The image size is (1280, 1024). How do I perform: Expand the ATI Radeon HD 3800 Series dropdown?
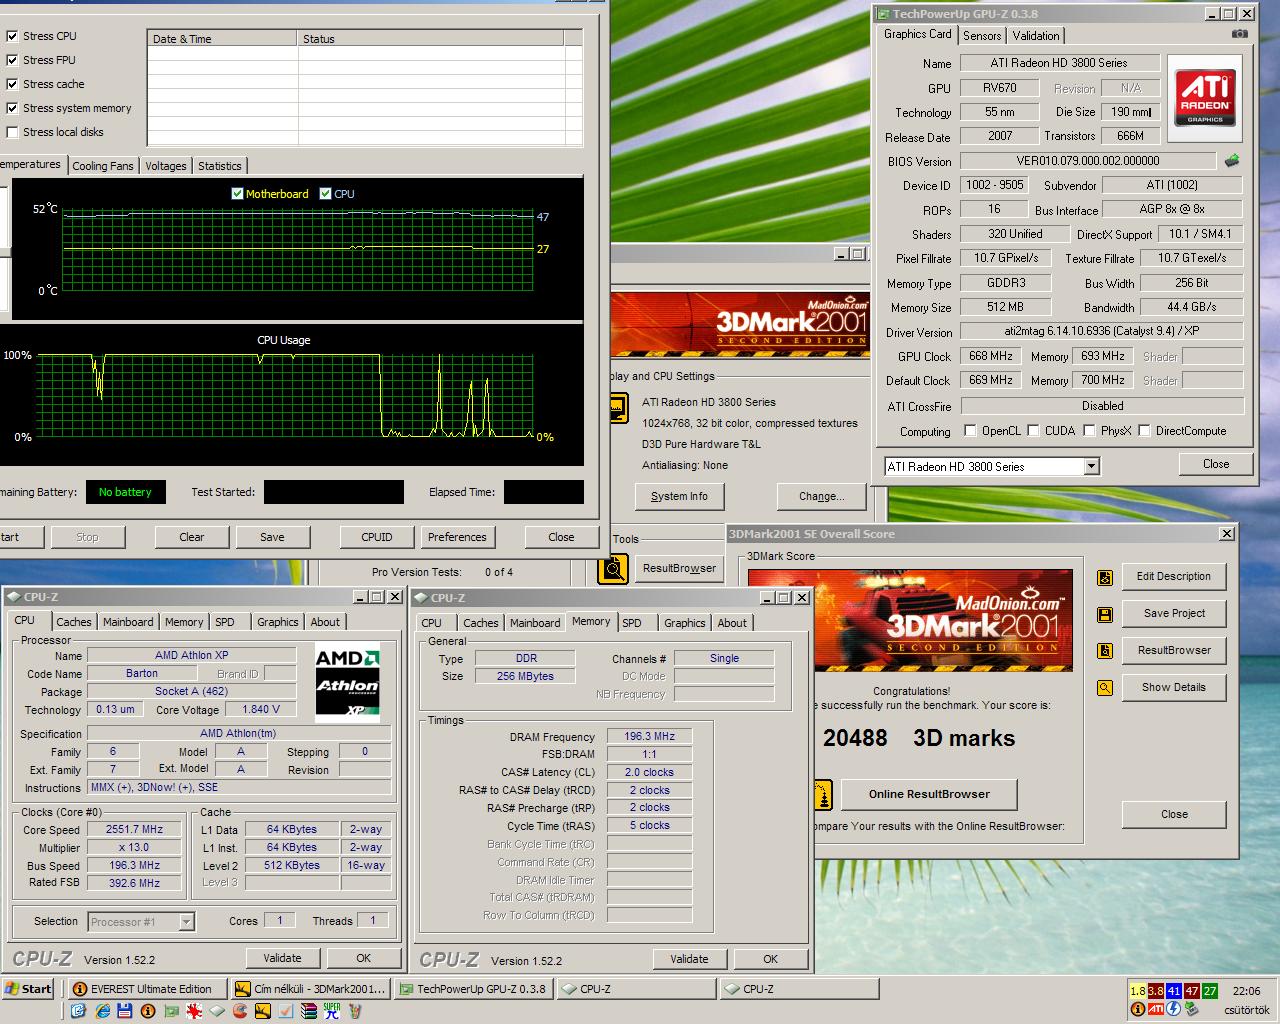pos(1091,467)
